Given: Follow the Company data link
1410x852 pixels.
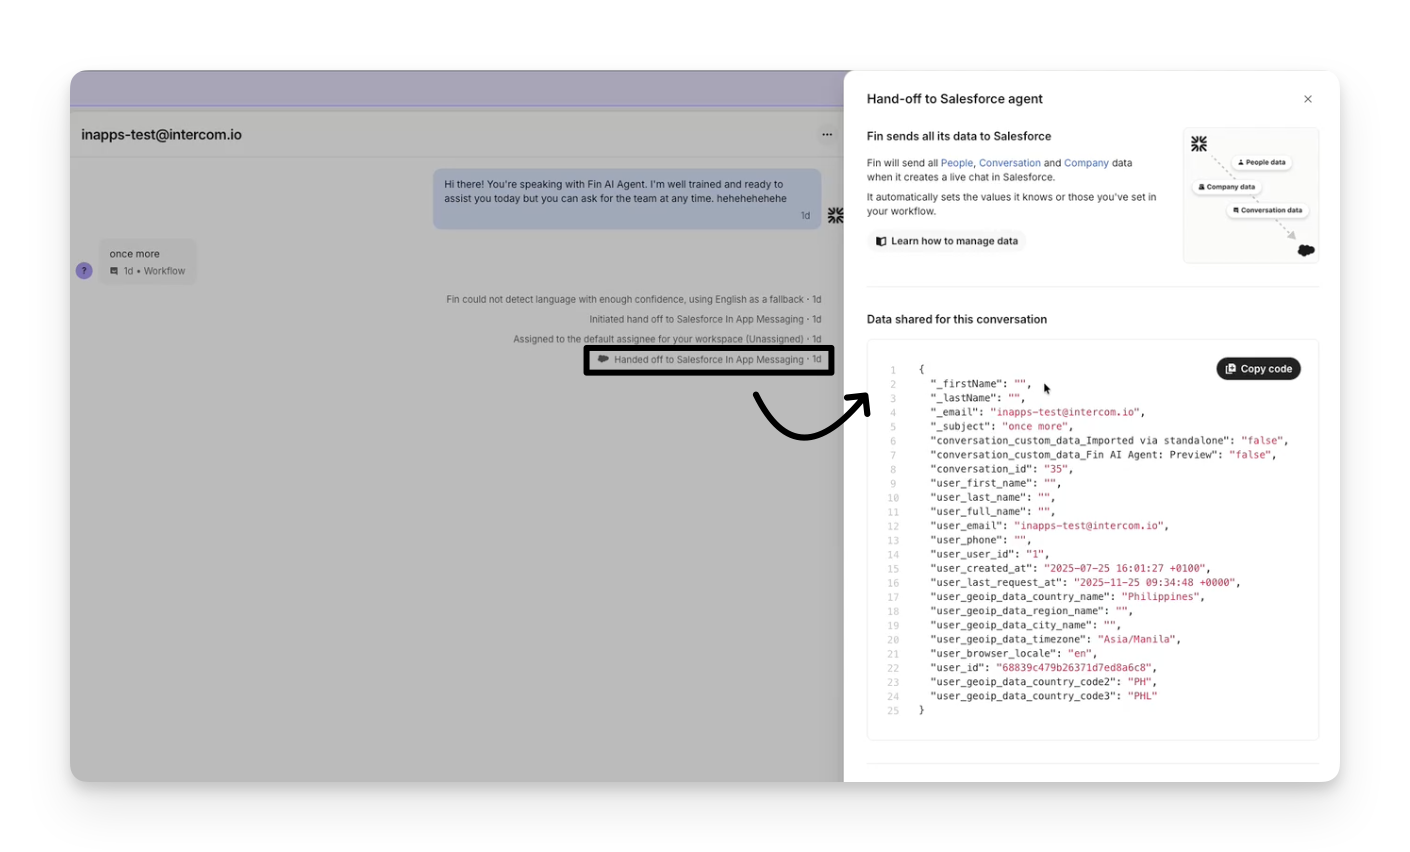Looking at the screenshot, I should pos(1086,163).
